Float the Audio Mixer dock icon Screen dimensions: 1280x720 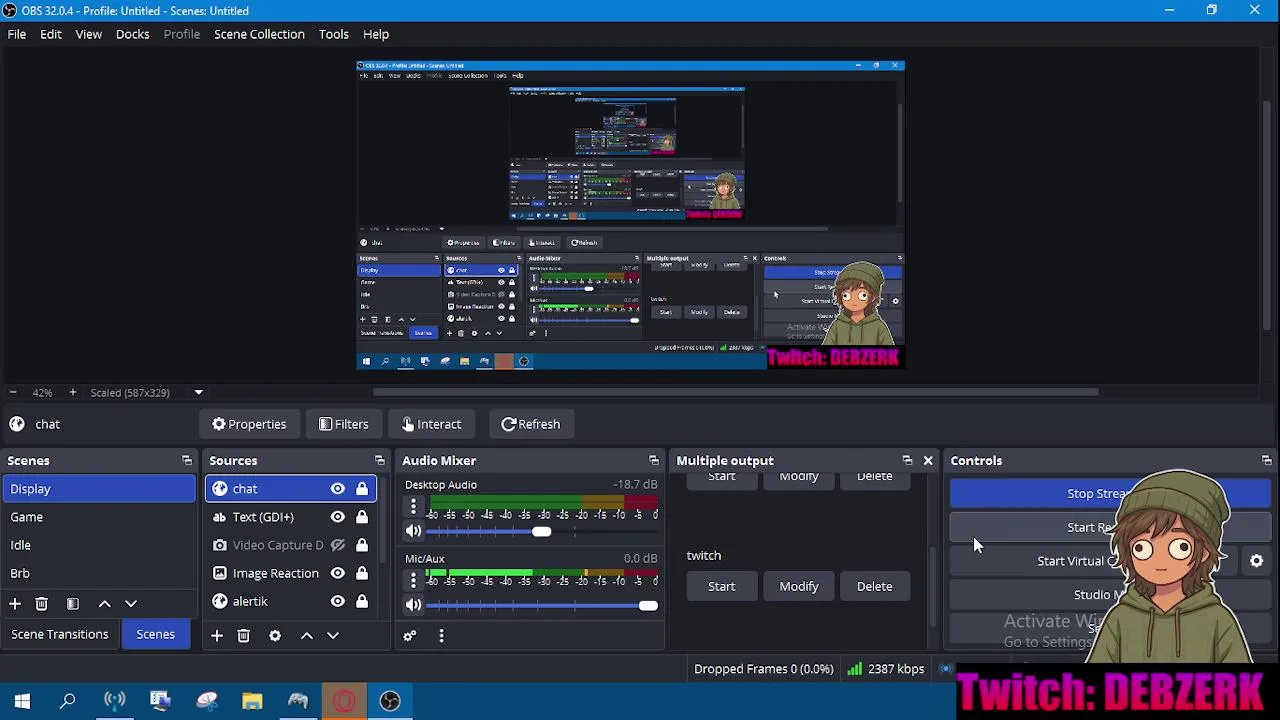[654, 461]
